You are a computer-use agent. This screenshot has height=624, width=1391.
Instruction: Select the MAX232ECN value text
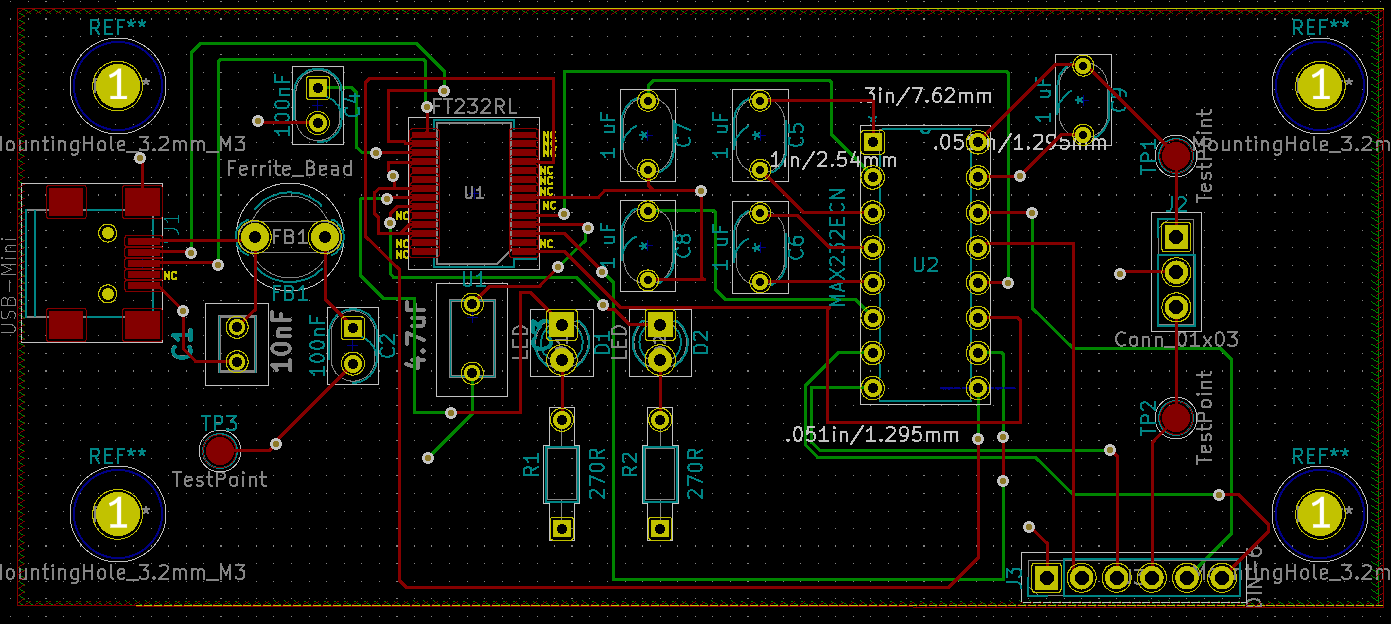[x=838, y=246]
